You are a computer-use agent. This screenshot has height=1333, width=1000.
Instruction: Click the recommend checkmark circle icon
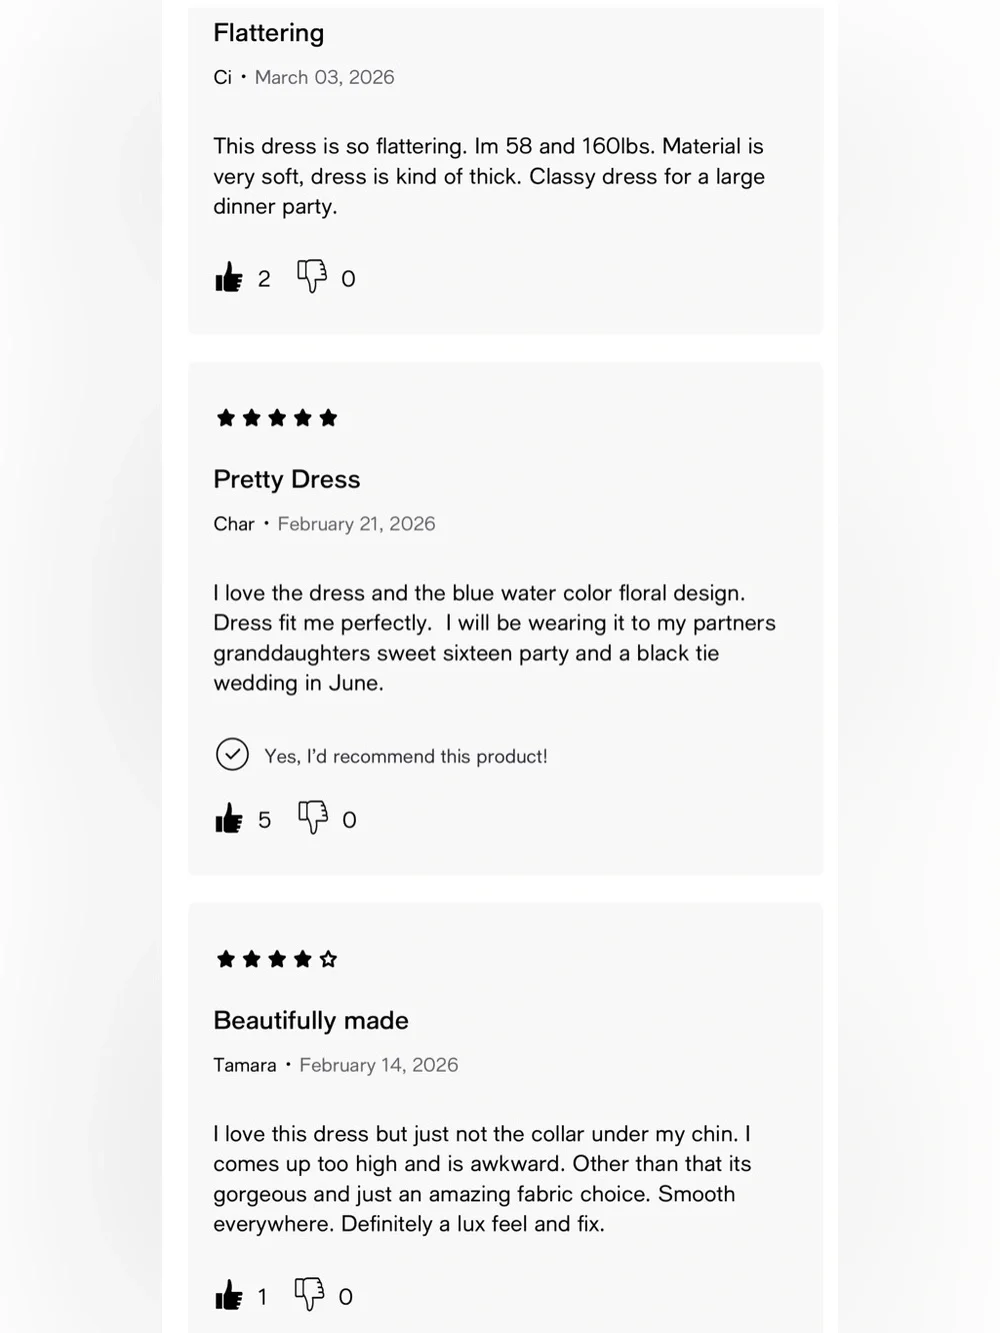click(232, 754)
